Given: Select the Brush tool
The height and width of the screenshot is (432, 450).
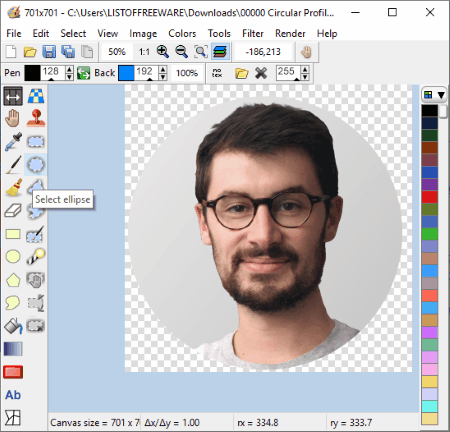Looking at the screenshot, I should click(13, 188).
